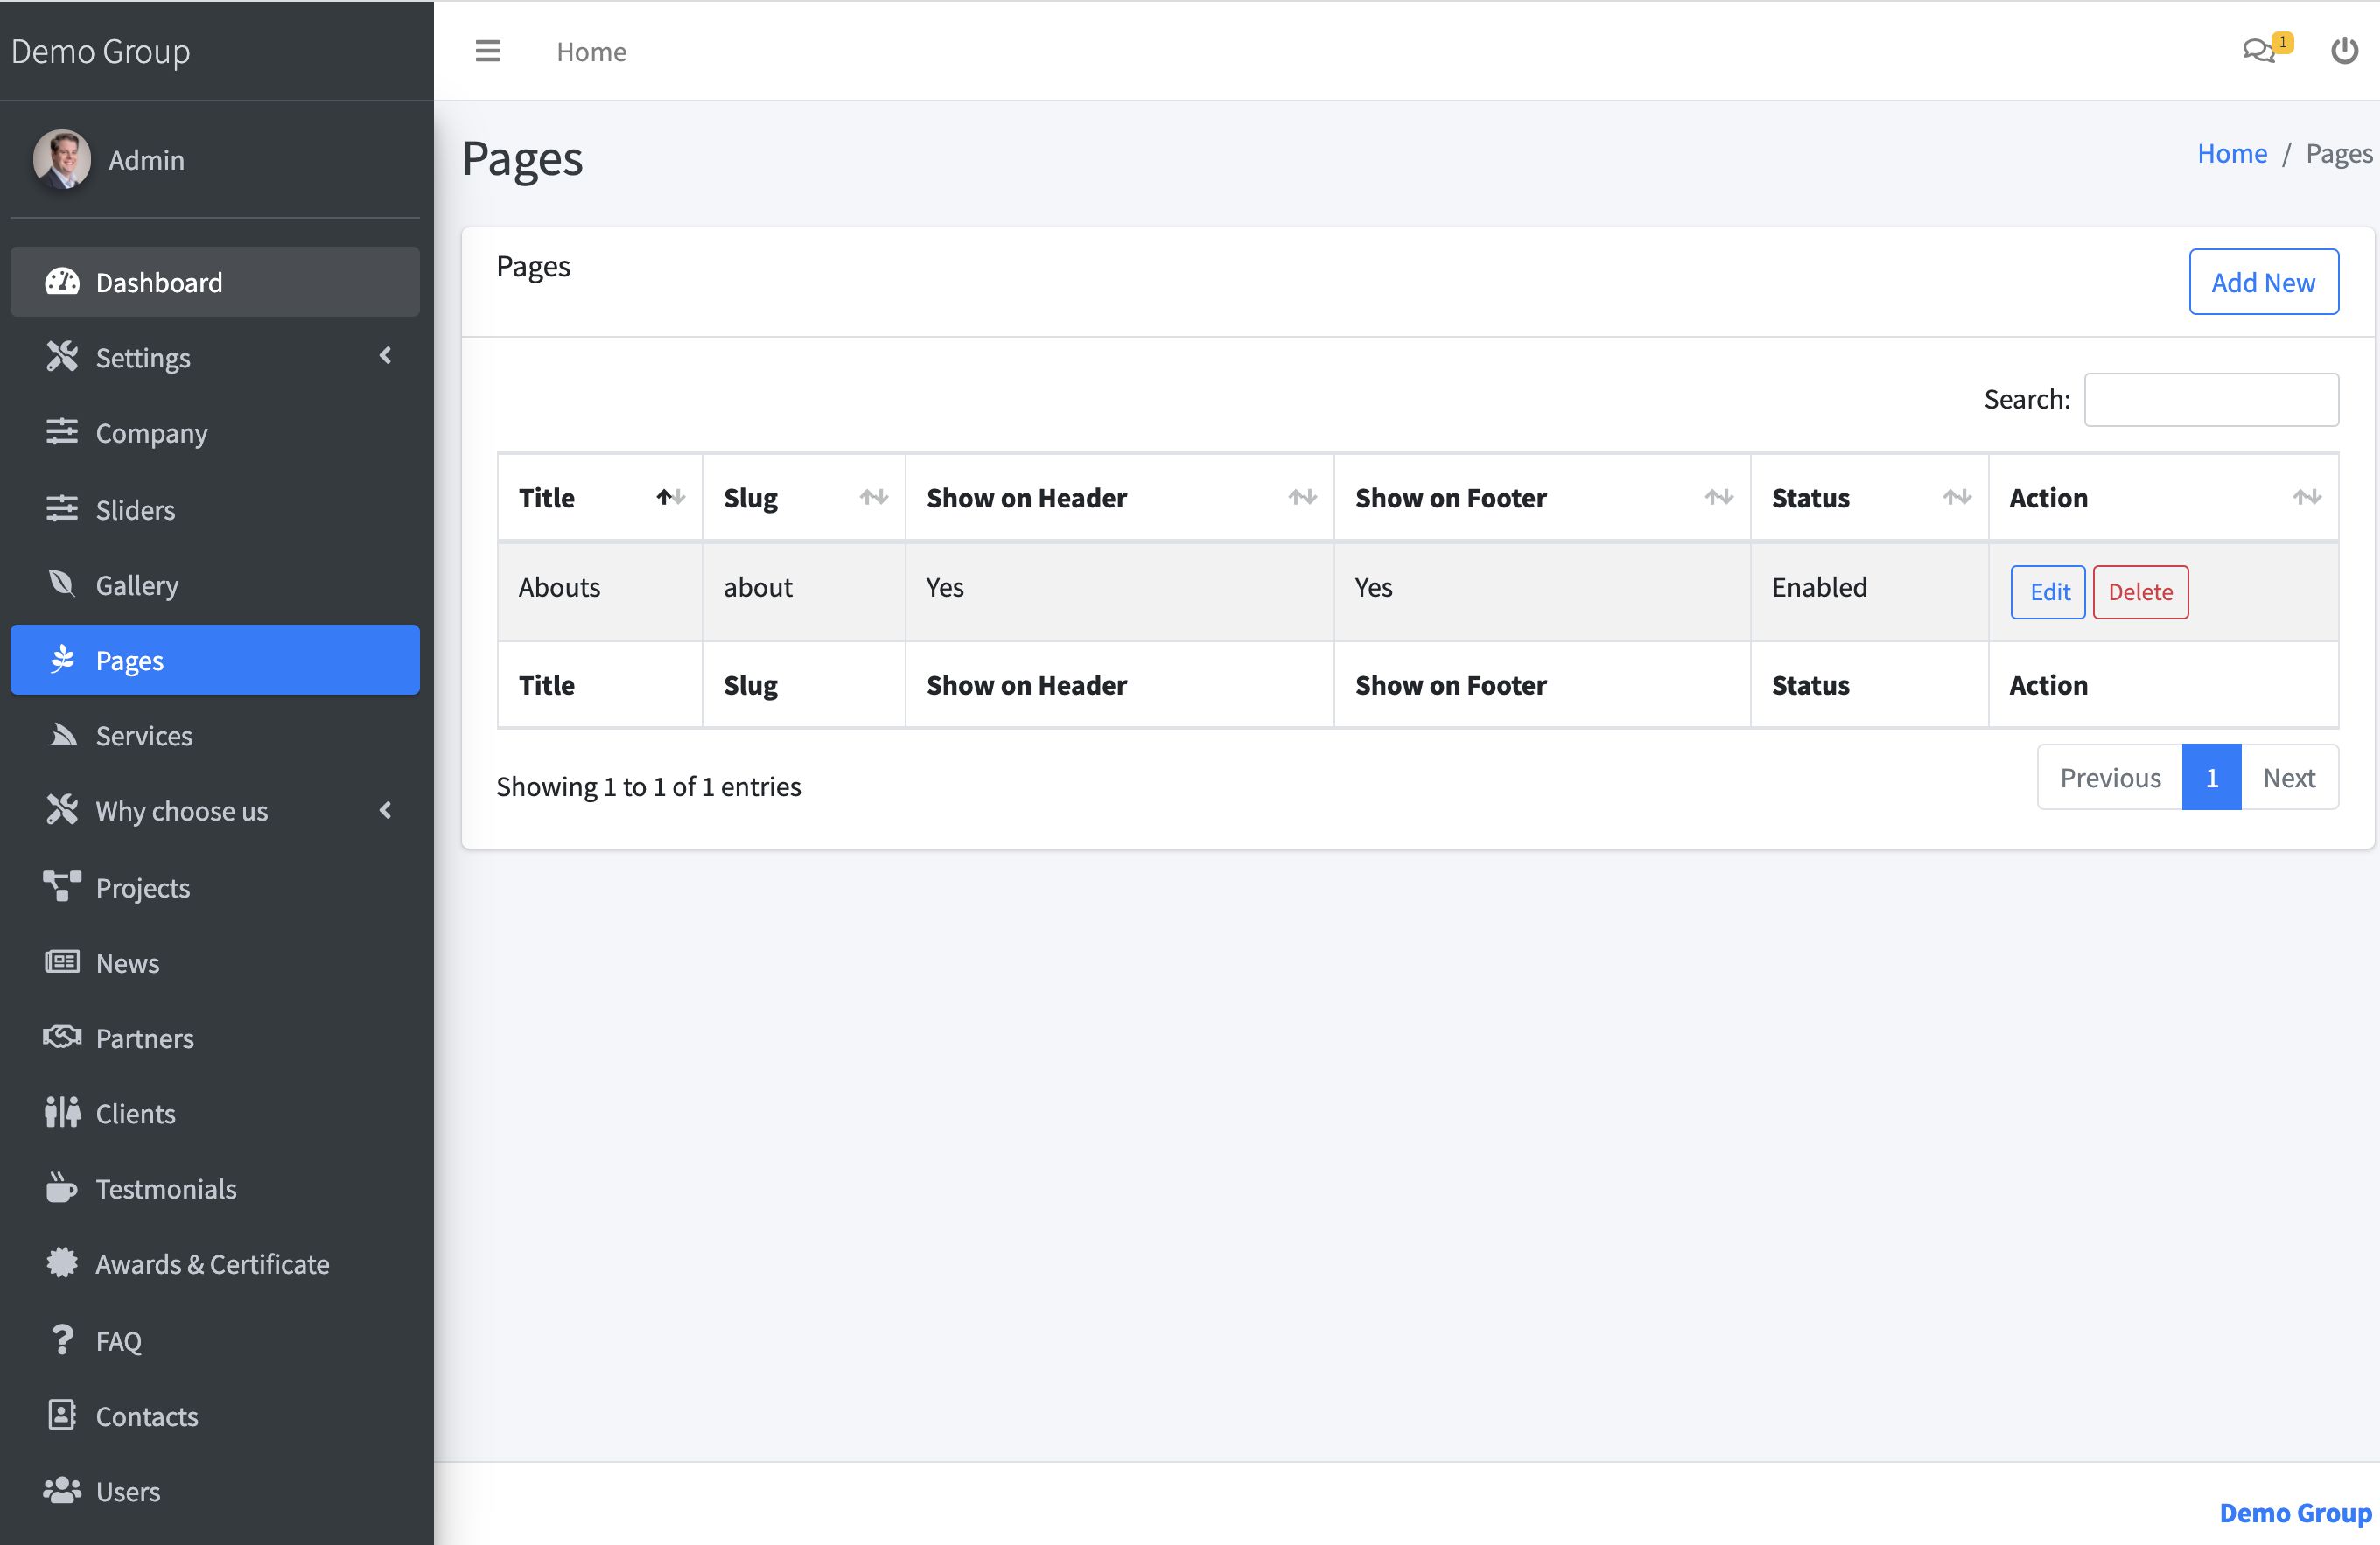Delete the Abouts page row

pos(2140,592)
